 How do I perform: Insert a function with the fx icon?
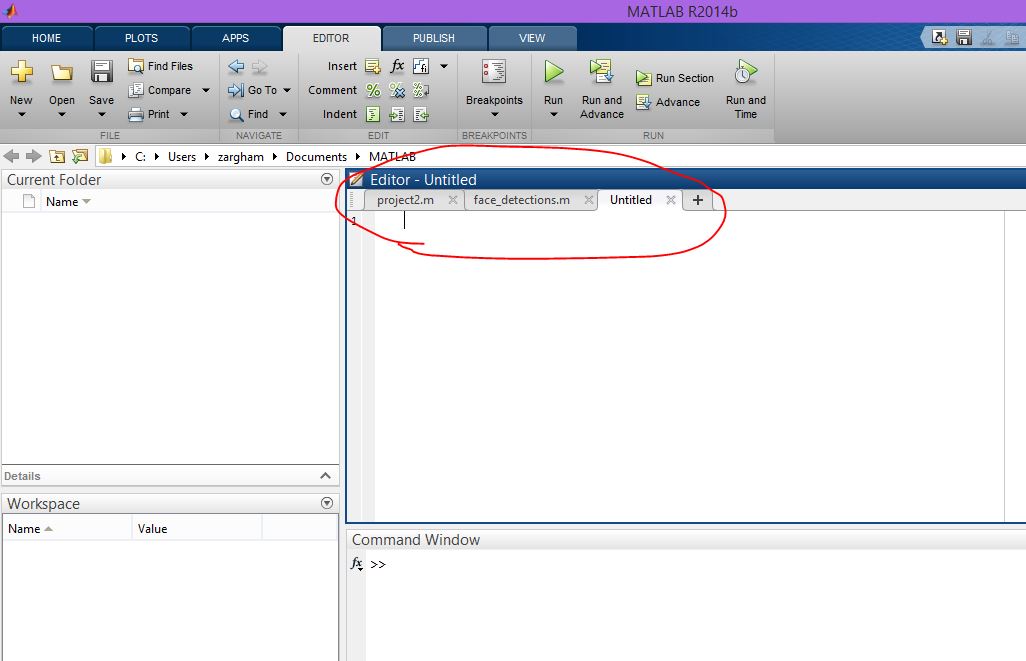point(397,66)
